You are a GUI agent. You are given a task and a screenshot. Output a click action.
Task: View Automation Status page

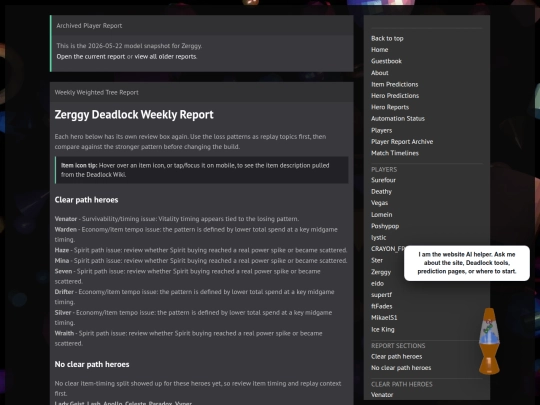pos(398,118)
